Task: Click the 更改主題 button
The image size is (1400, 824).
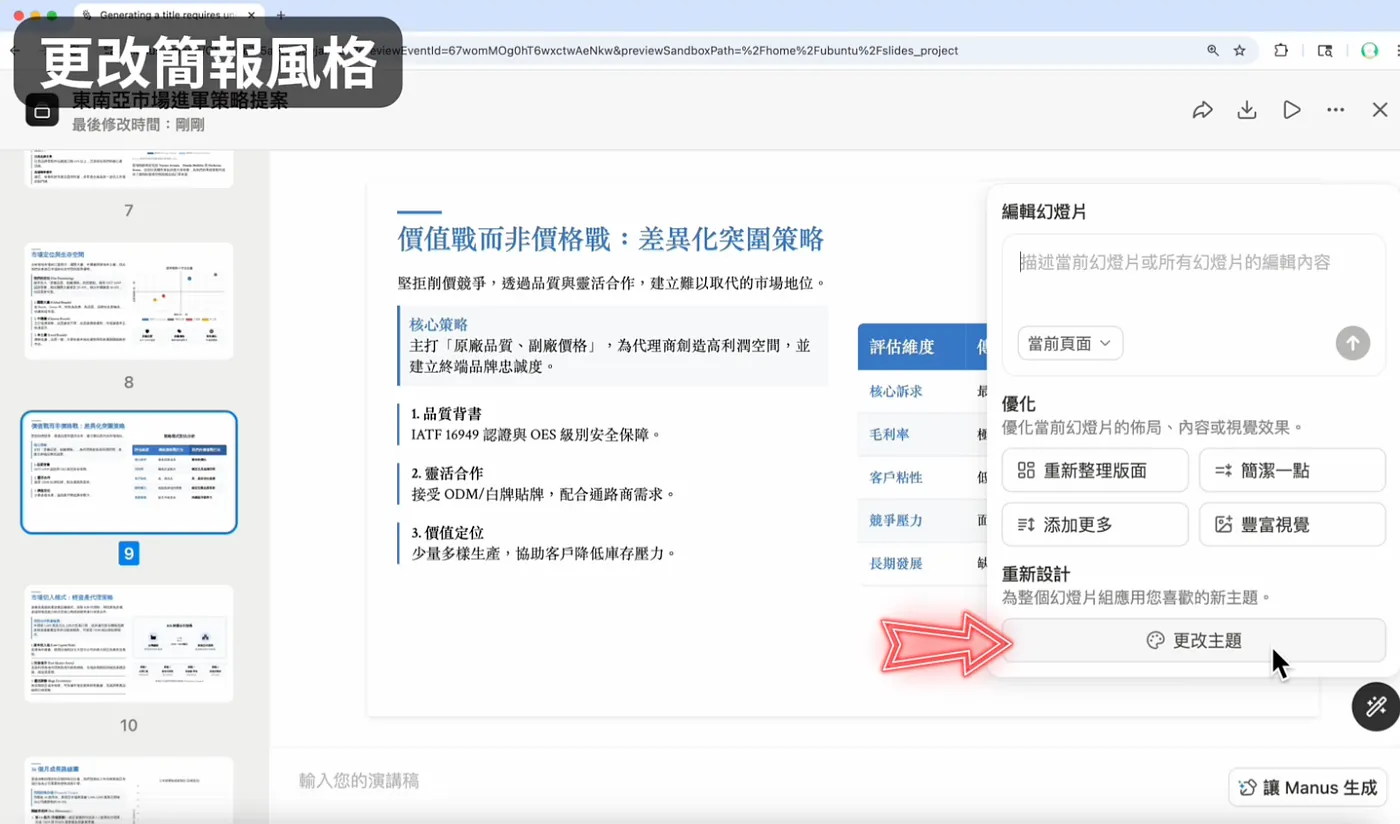Action: (x=1194, y=640)
